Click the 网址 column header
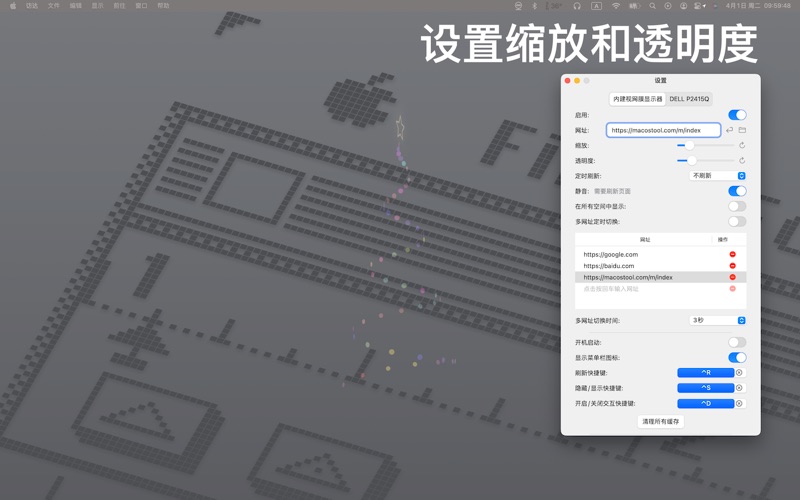 point(645,239)
